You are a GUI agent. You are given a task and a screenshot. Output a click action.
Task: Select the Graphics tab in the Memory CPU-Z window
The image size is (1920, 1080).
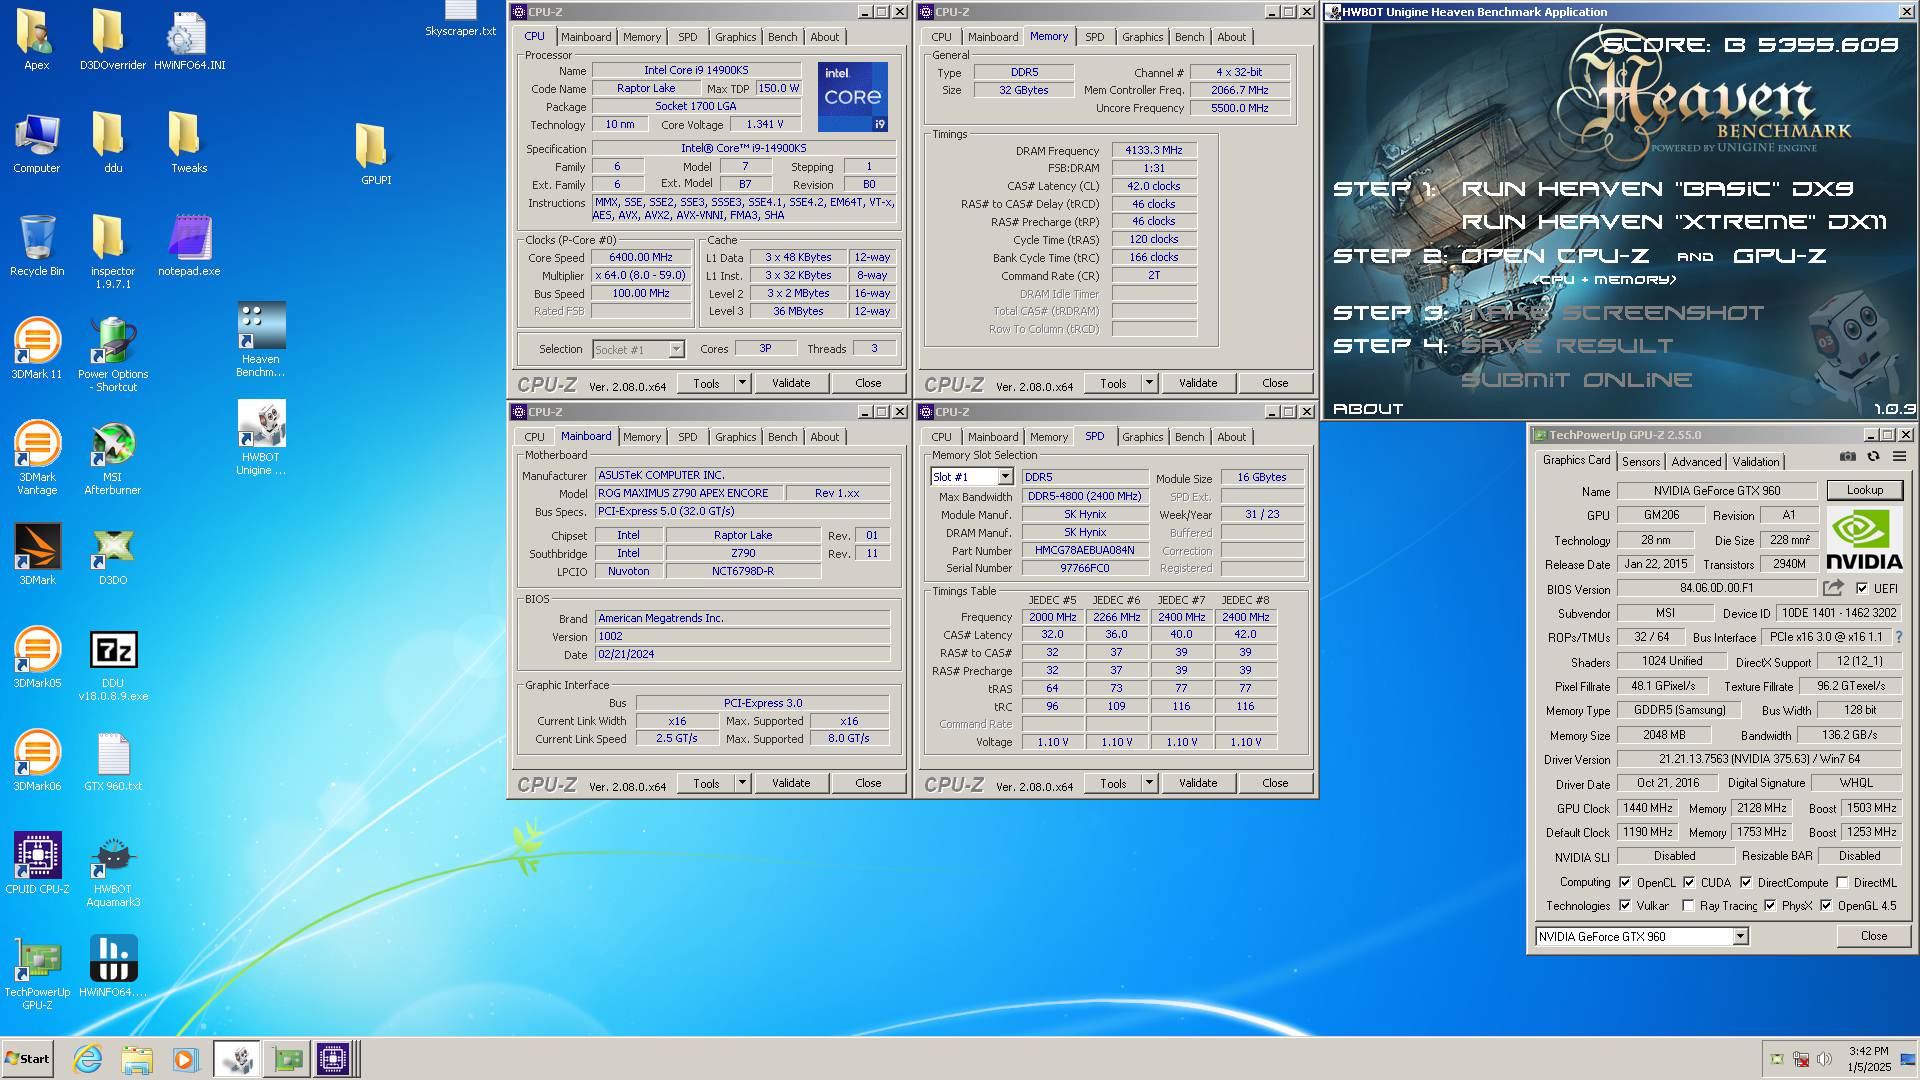(1142, 37)
